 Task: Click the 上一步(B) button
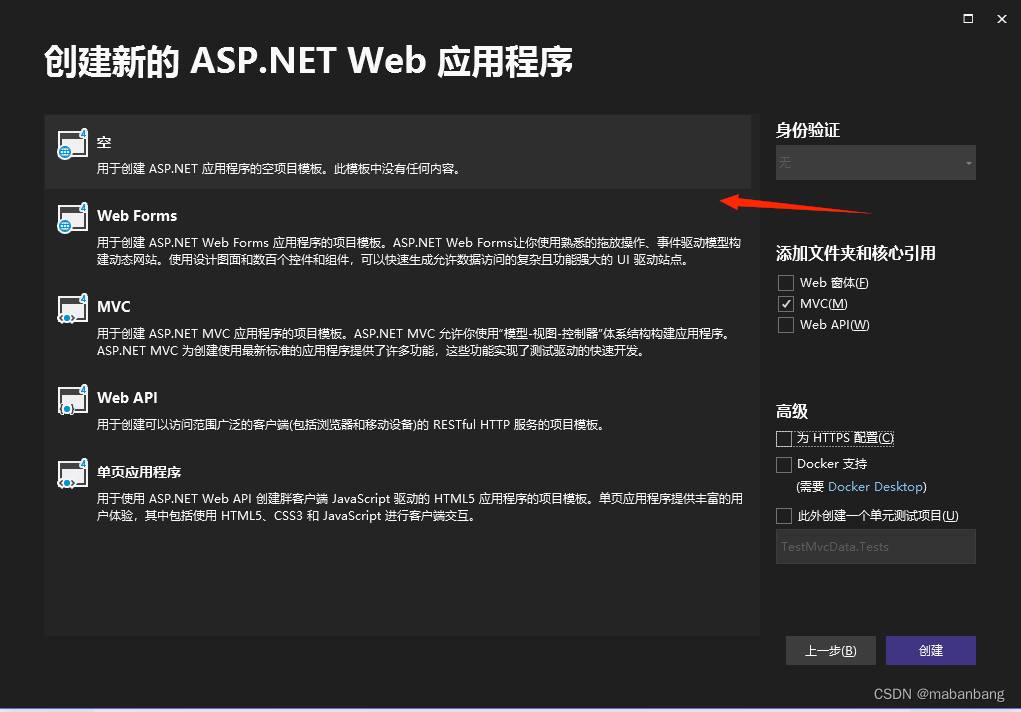click(831, 650)
